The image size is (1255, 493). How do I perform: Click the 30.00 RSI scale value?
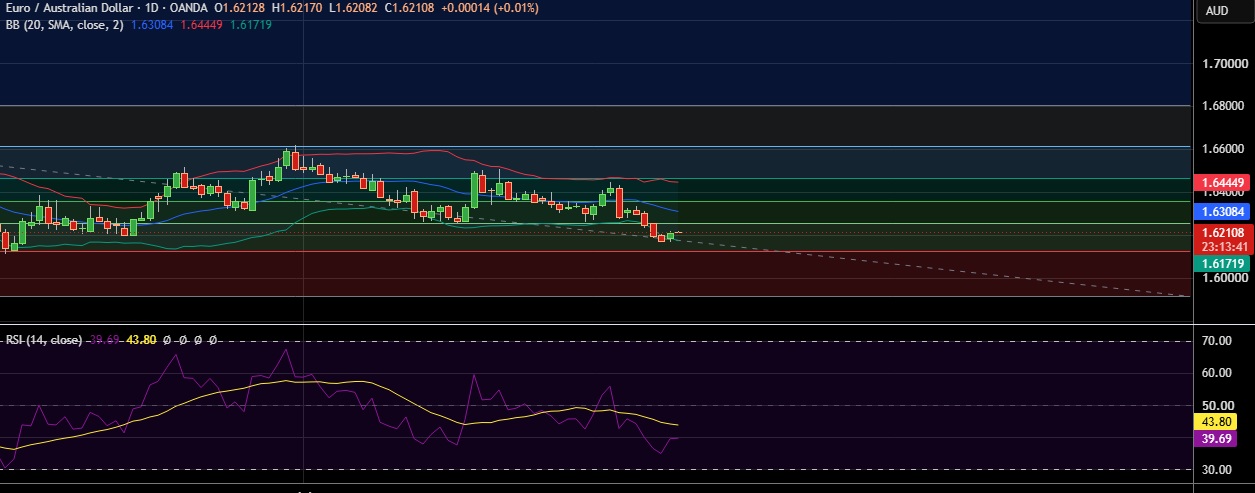(1216, 469)
